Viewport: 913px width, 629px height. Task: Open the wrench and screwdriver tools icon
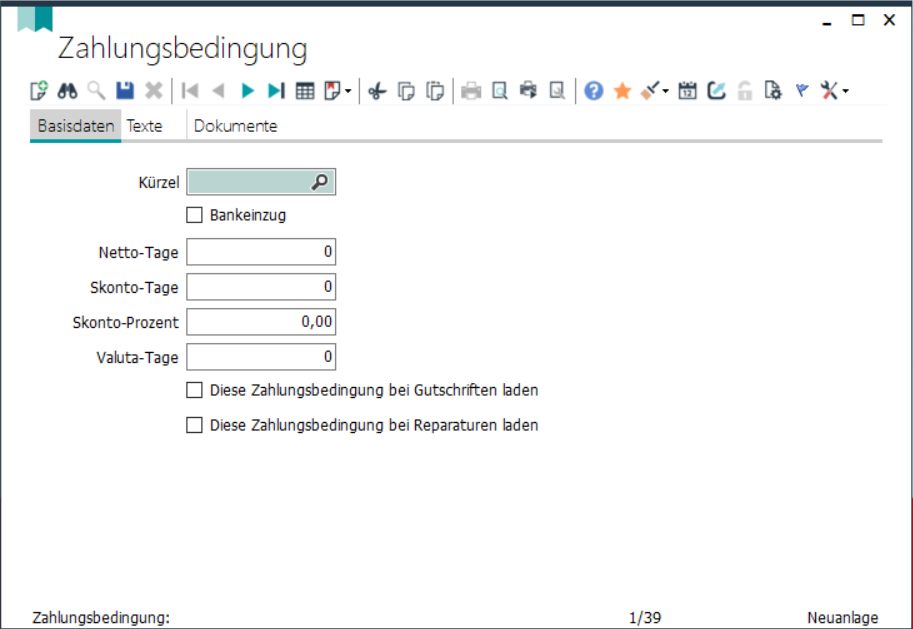(829, 91)
